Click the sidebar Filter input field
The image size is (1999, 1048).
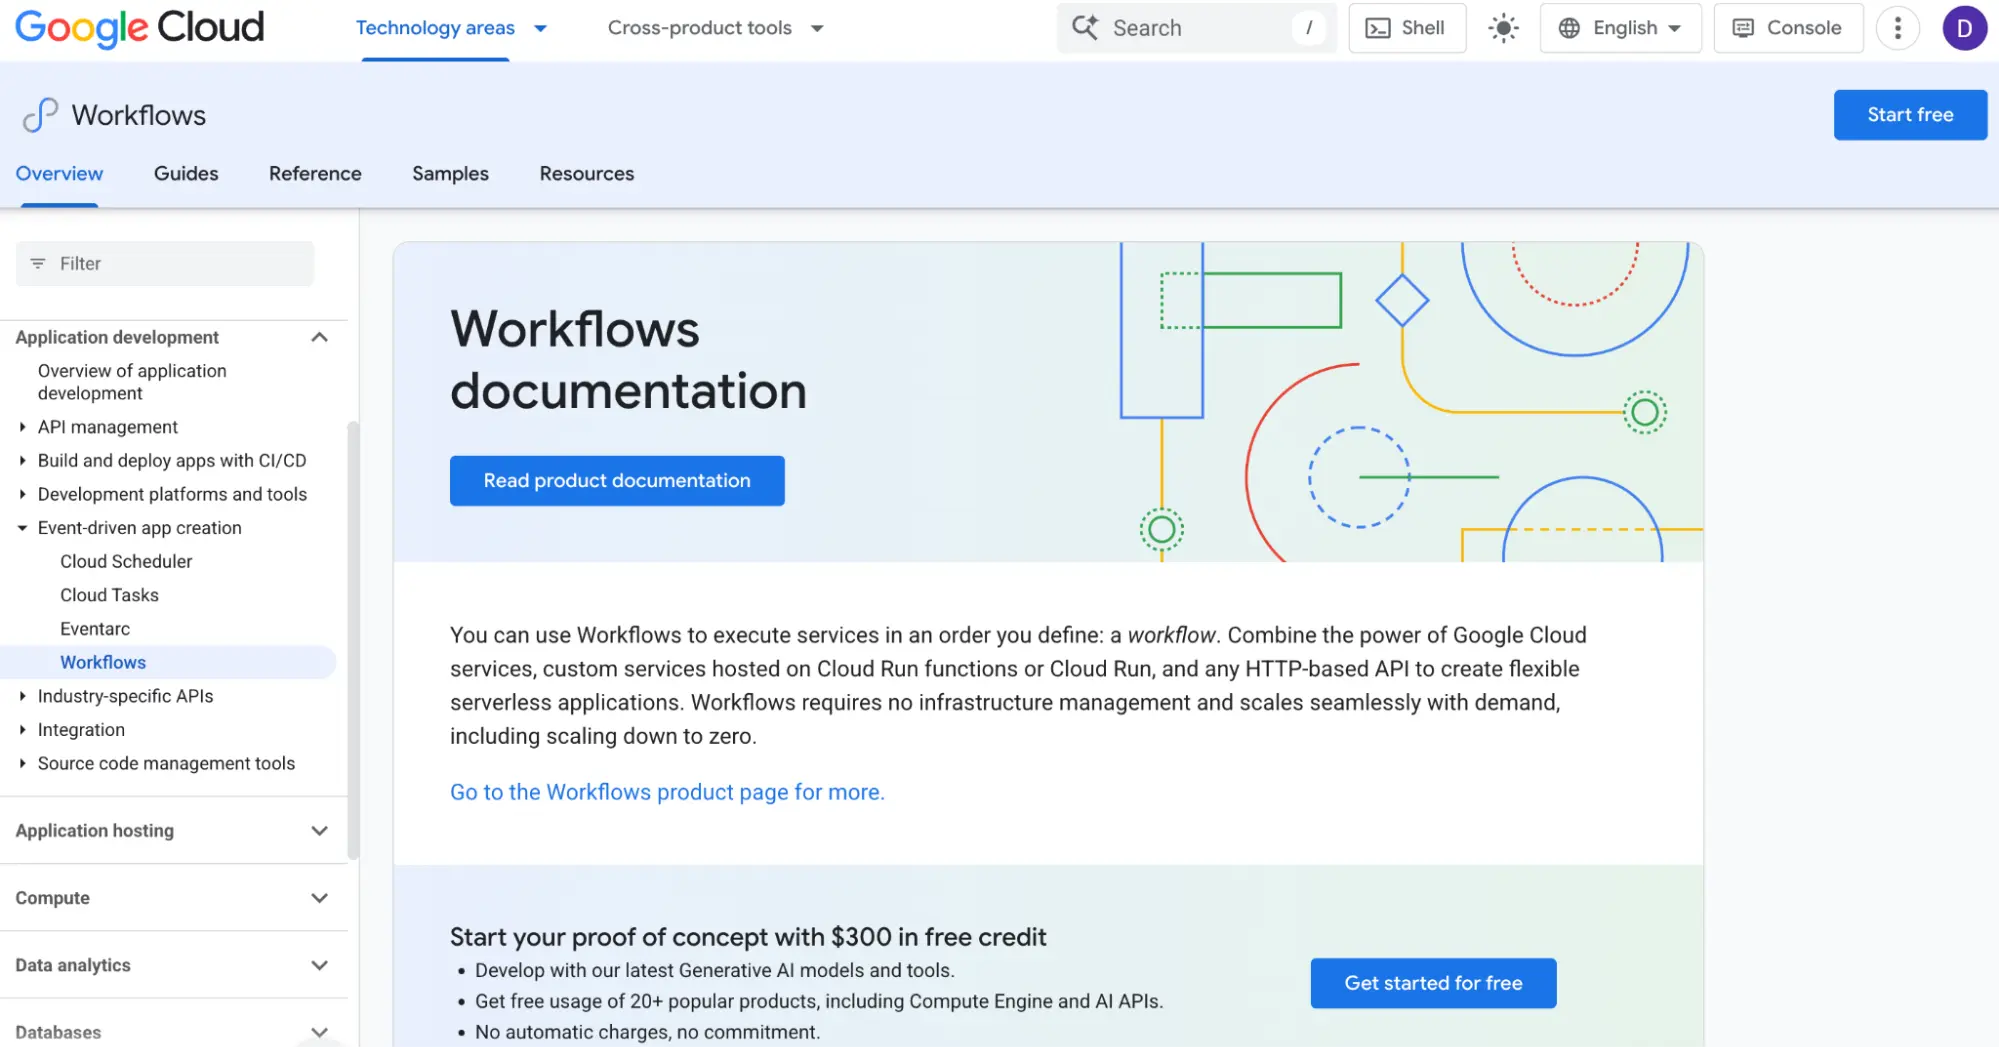click(165, 264)
